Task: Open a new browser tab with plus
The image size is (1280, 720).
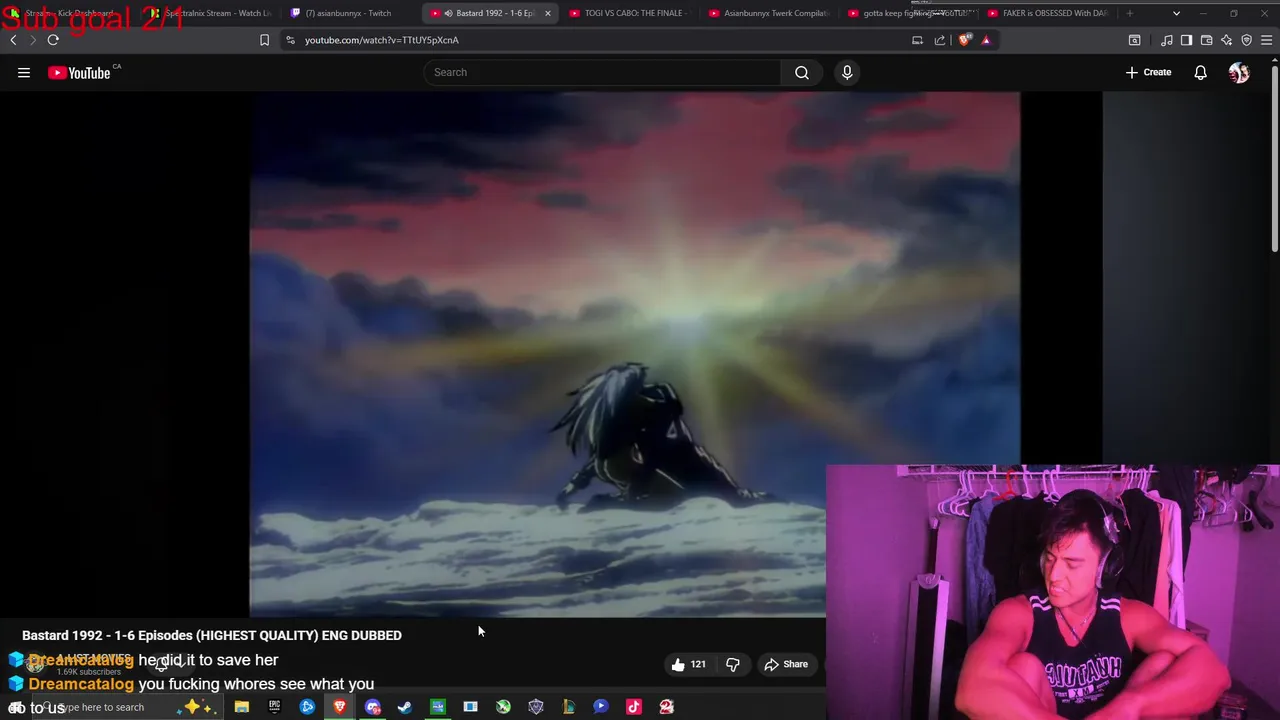Action: (1130, 13)
